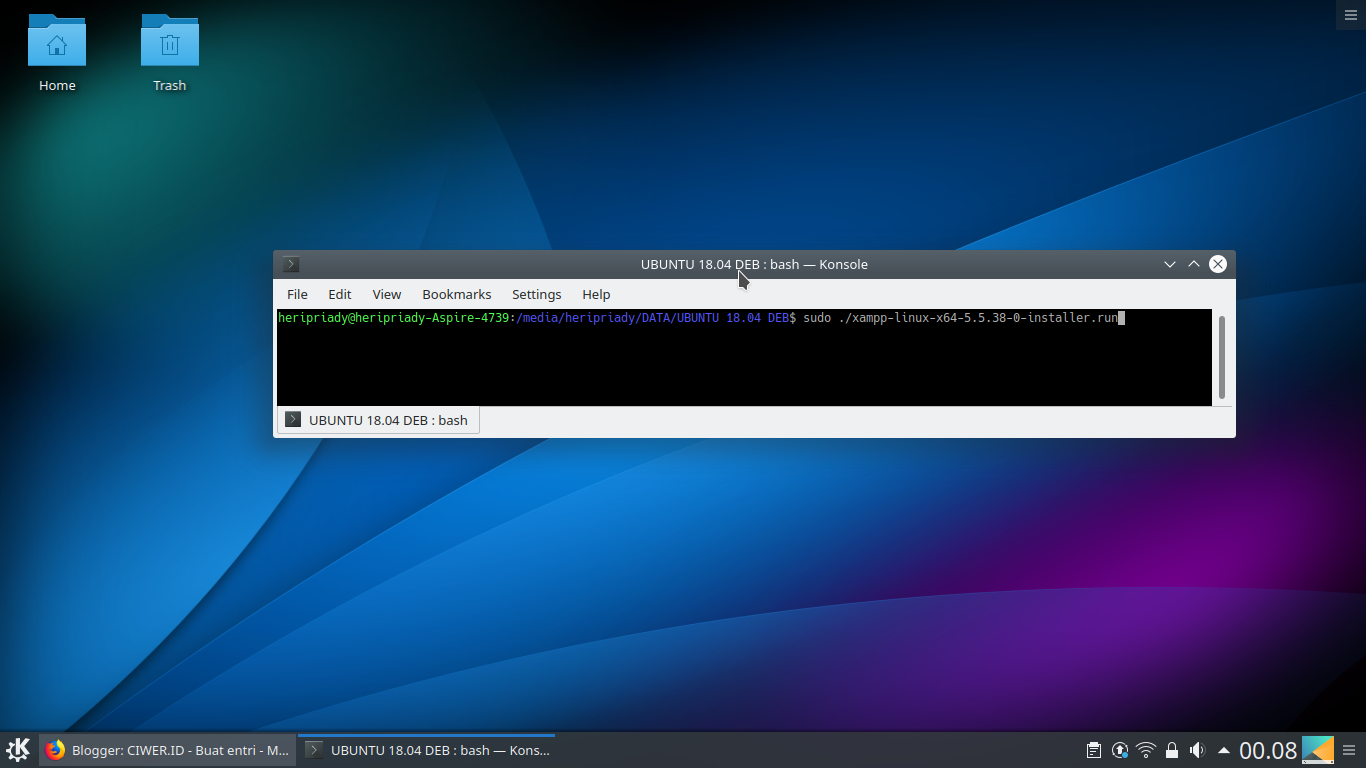The image size is (1366, 768).
Task: Open the software updates tray icon
Action: pyautogui.click(x=1120, y=750)
